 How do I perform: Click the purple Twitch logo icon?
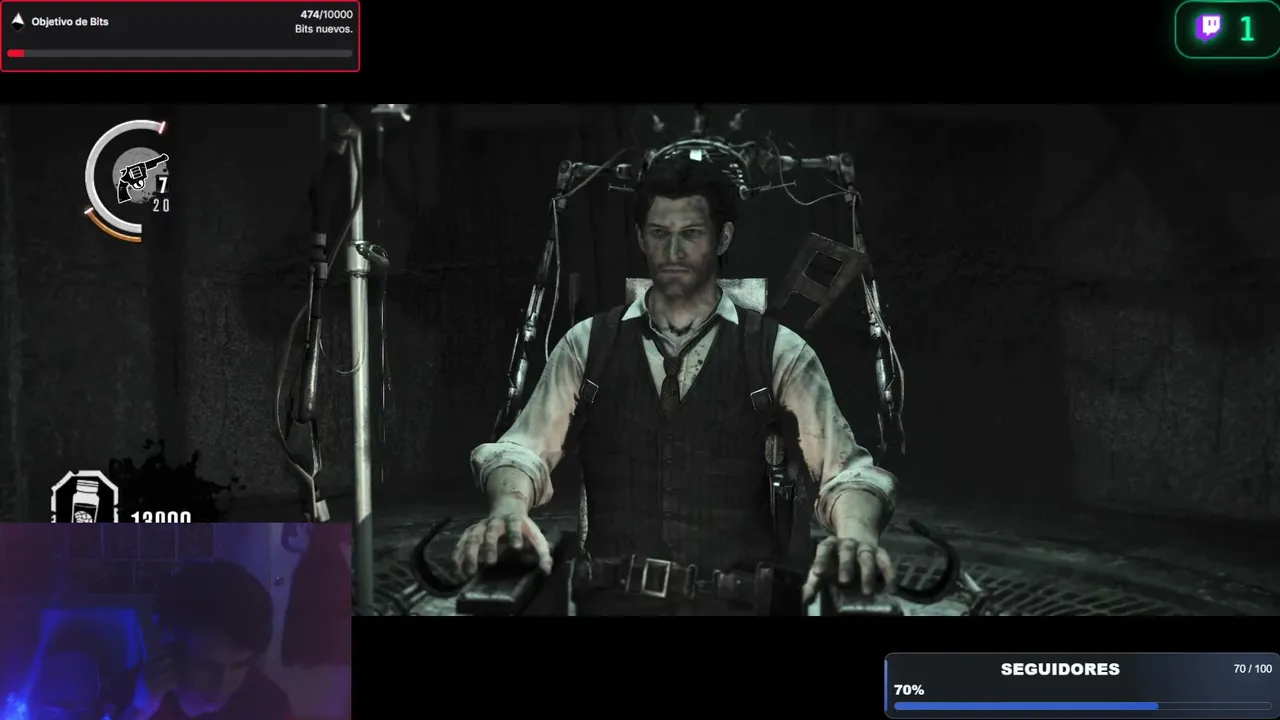click(x=1209, y=28)
